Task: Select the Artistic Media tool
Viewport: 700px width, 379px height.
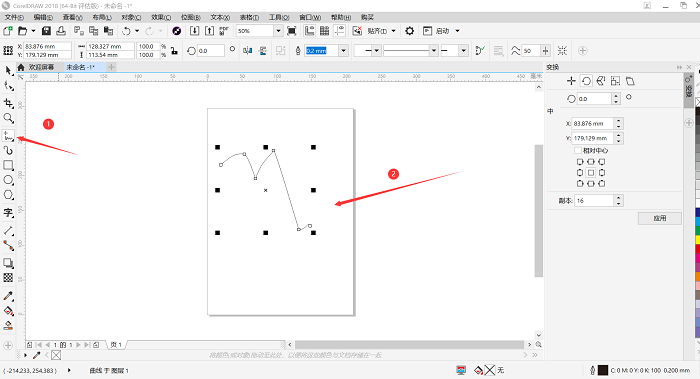Action: [8, 151]
